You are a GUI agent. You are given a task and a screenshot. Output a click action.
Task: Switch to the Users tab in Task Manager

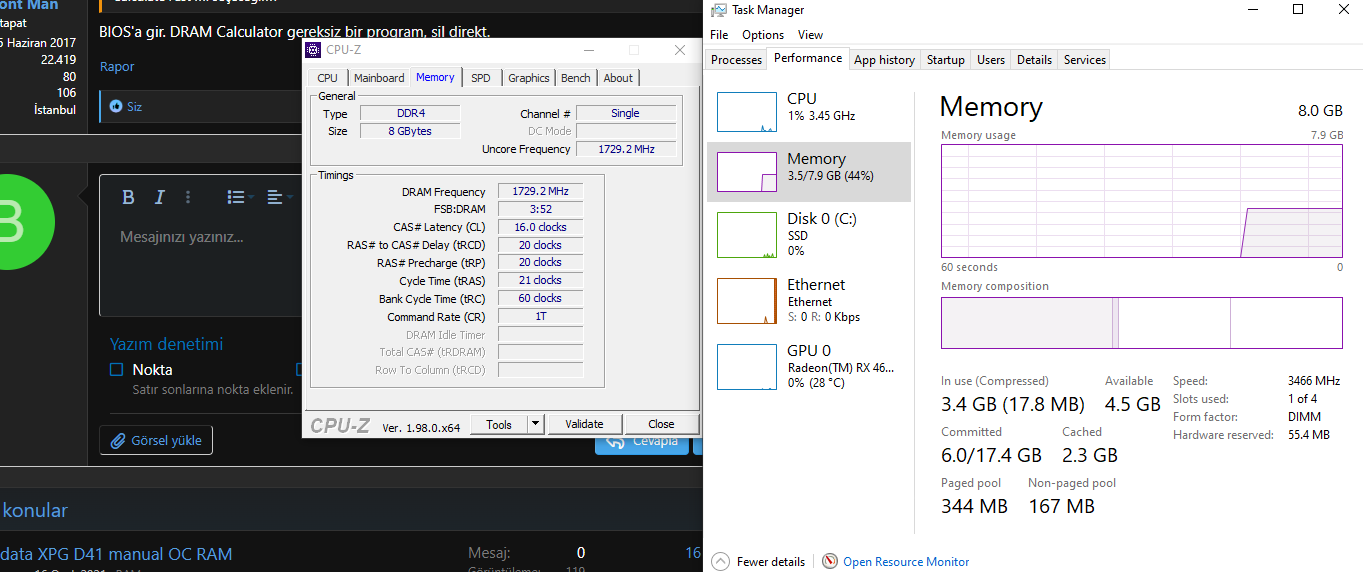(x=991, y=60)
